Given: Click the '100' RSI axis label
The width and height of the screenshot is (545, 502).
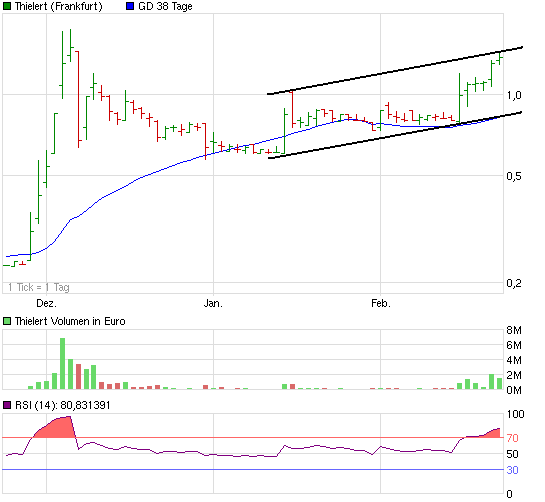Looking at the screenshot, I should tap(515, 414).
